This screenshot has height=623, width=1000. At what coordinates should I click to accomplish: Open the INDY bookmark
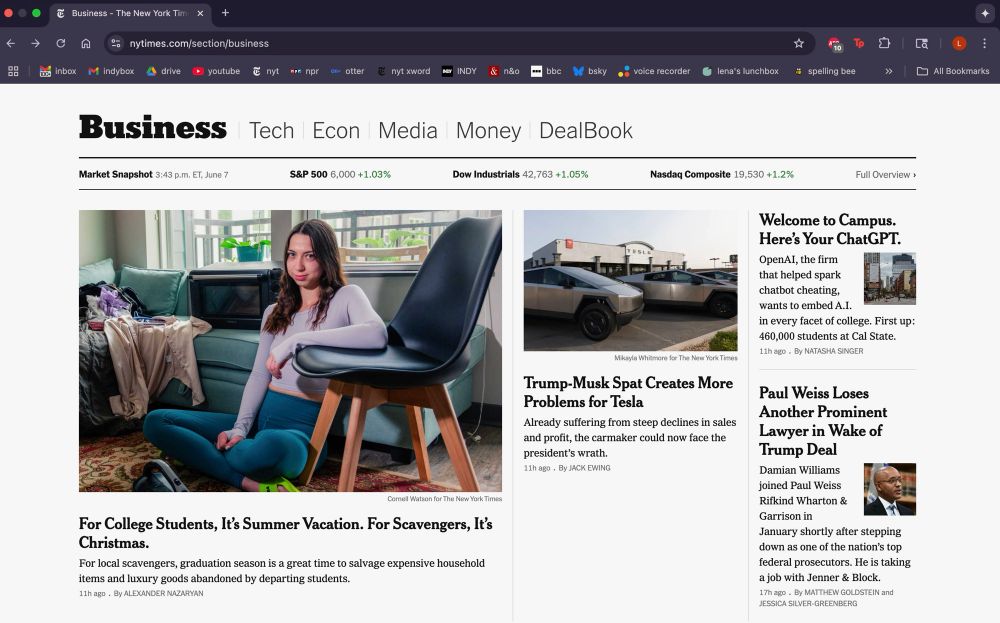(x=459, y=71)
